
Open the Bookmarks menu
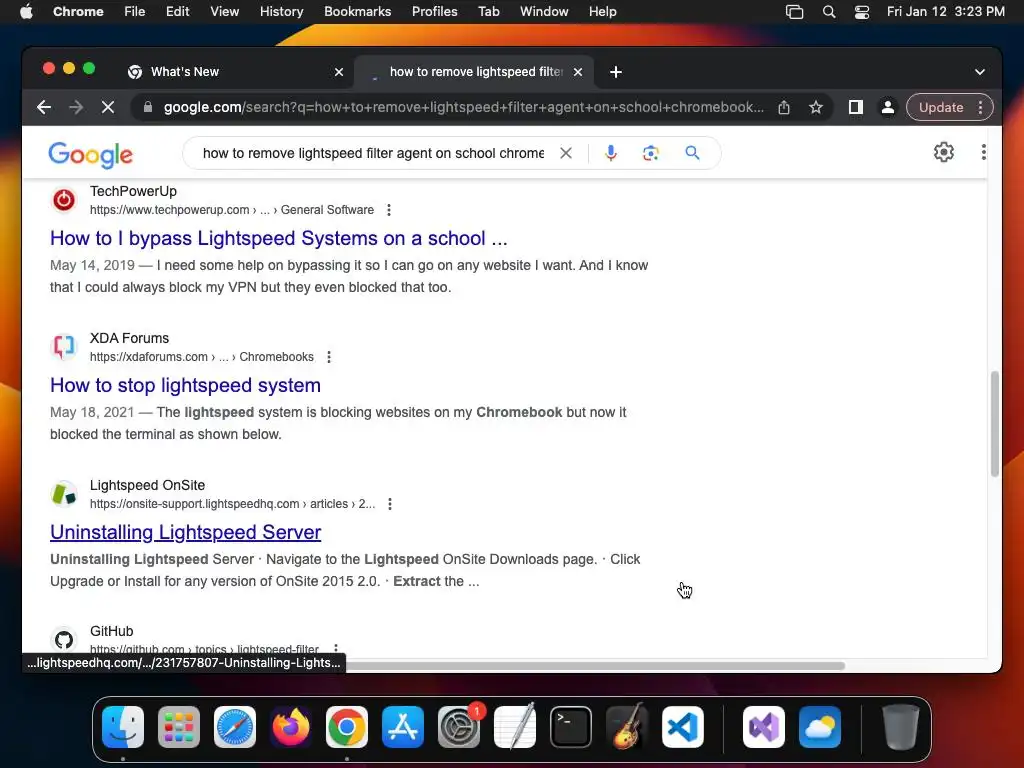(x=357, y=12)
